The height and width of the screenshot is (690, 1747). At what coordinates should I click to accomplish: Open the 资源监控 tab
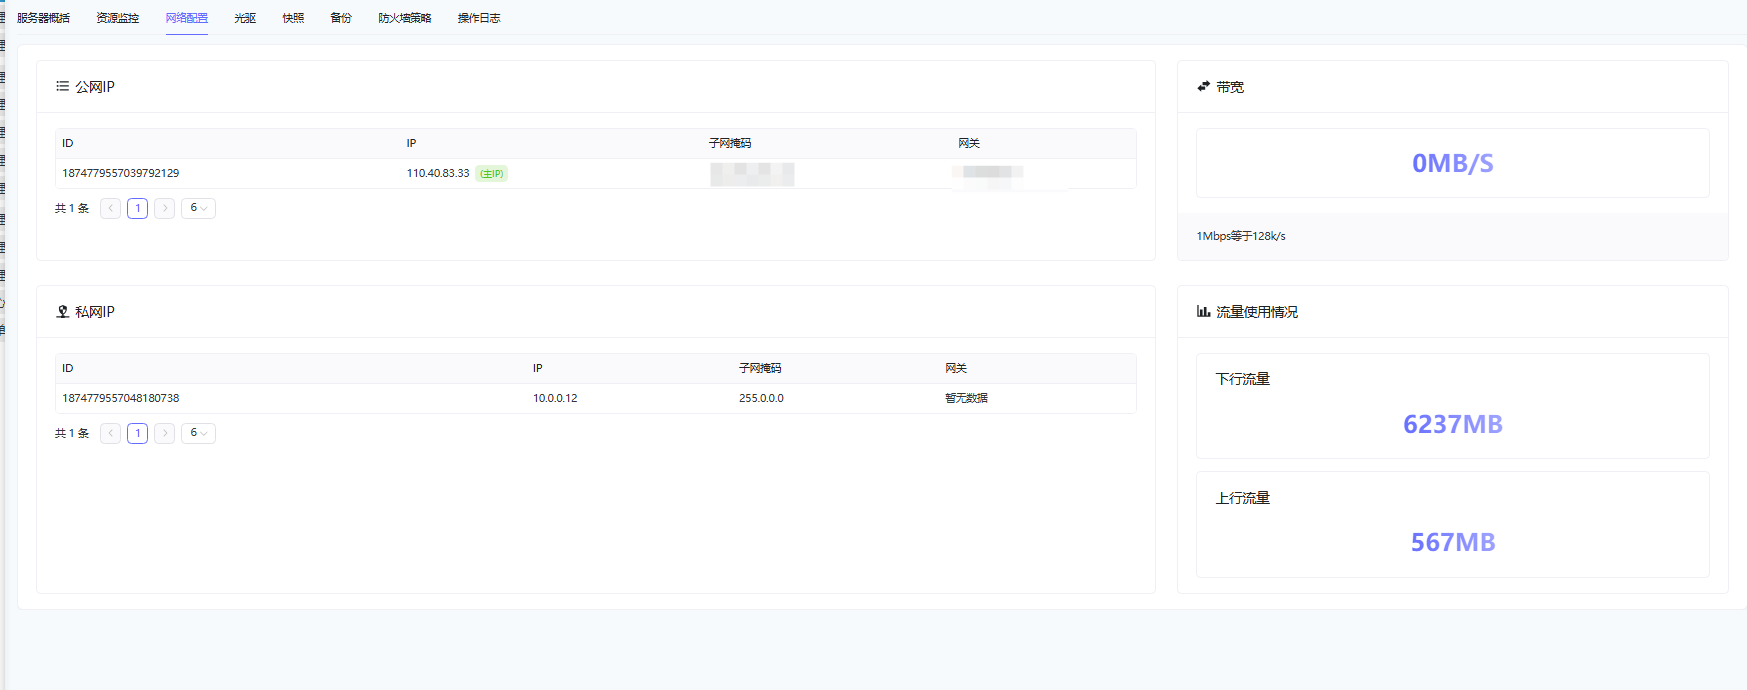(117, 18)
